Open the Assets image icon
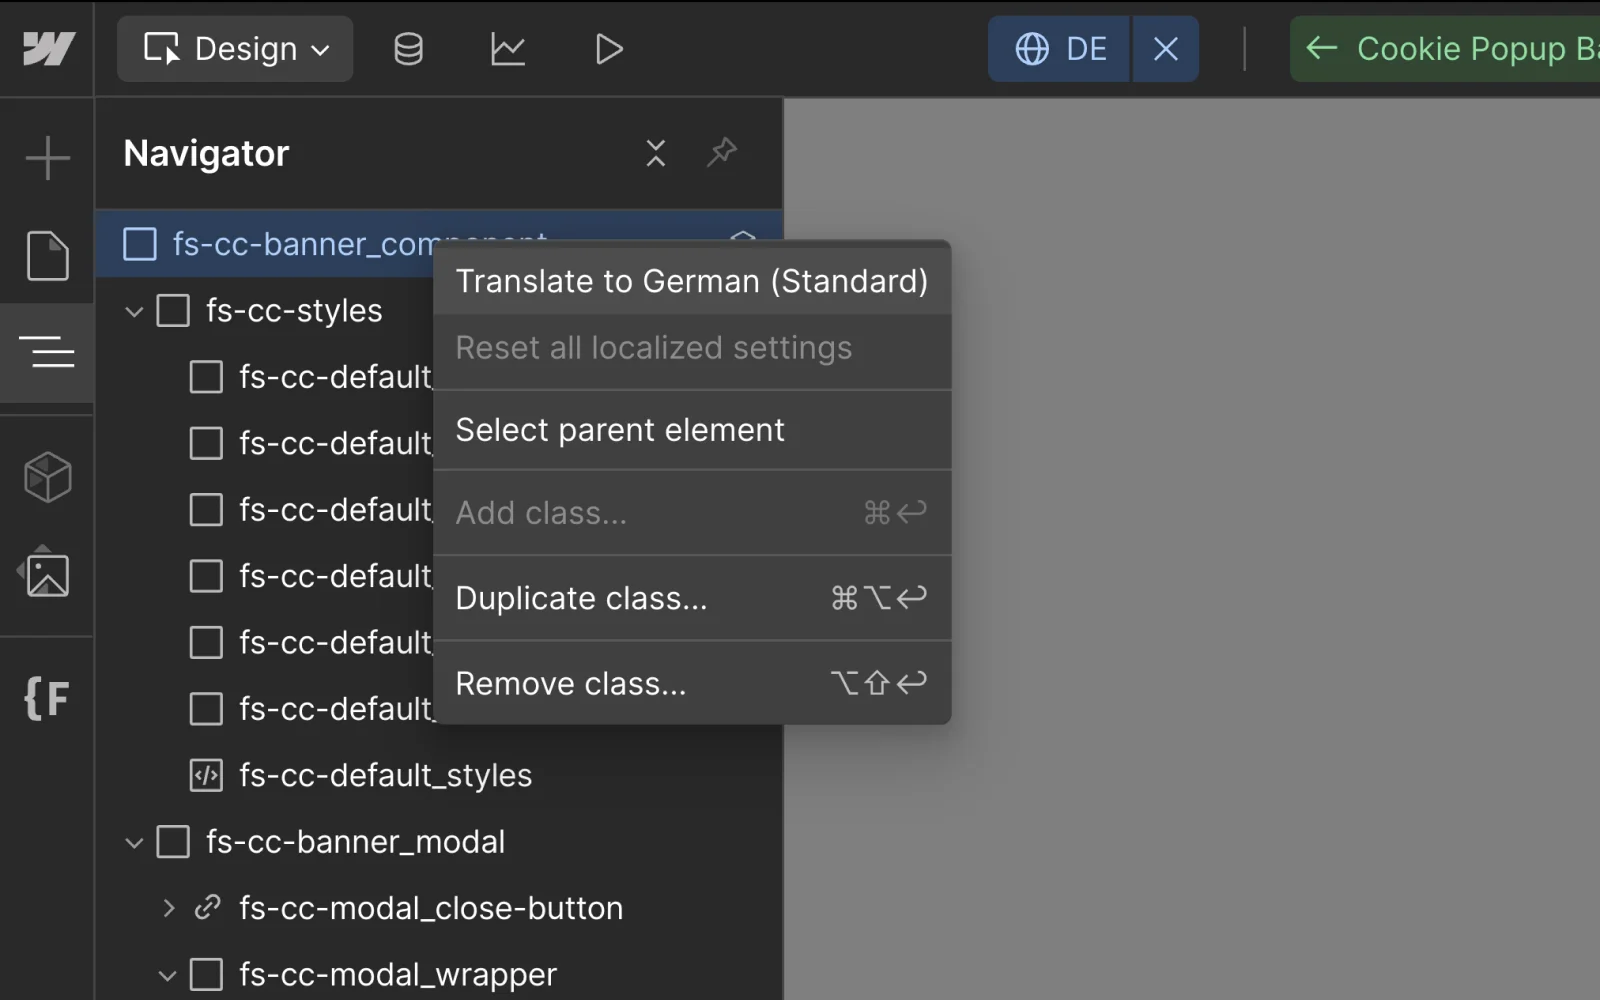This screenshot has height=1000, width=1600. [x=47, y=574]
